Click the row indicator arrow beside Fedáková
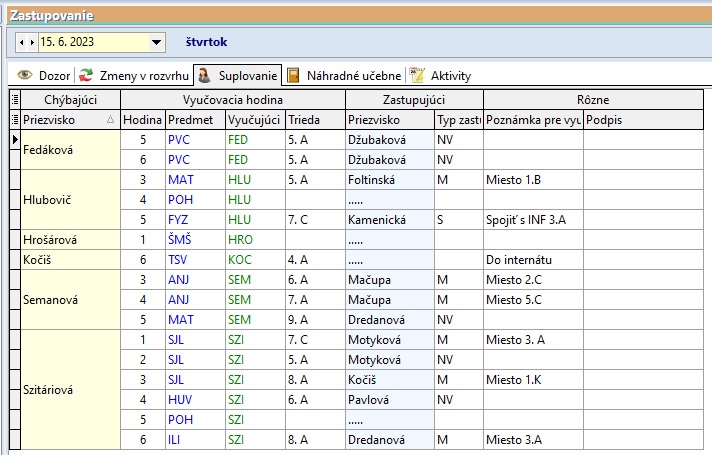The width and height of the screenshot is (712, 455). [x=14, y=140]
